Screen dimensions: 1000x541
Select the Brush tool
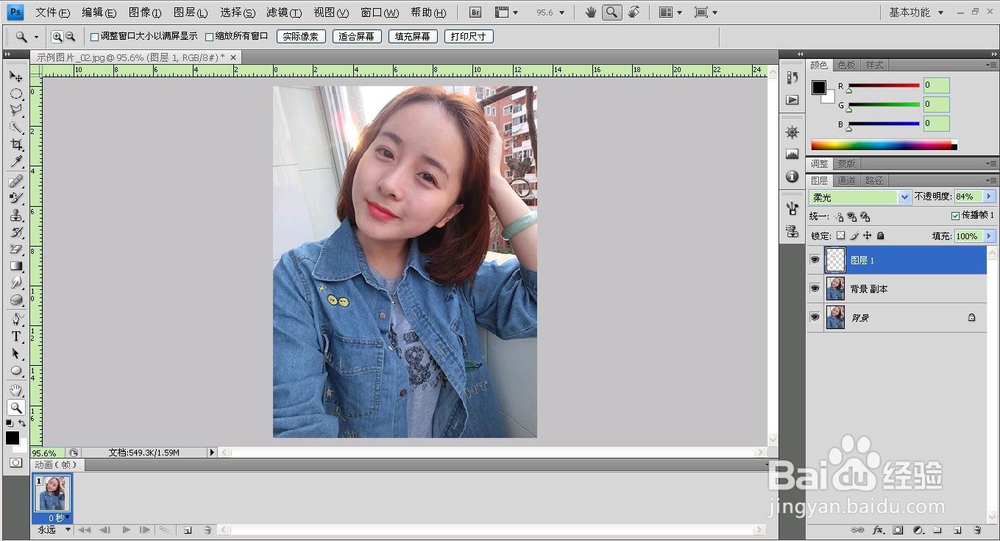(x=16, y=198)
